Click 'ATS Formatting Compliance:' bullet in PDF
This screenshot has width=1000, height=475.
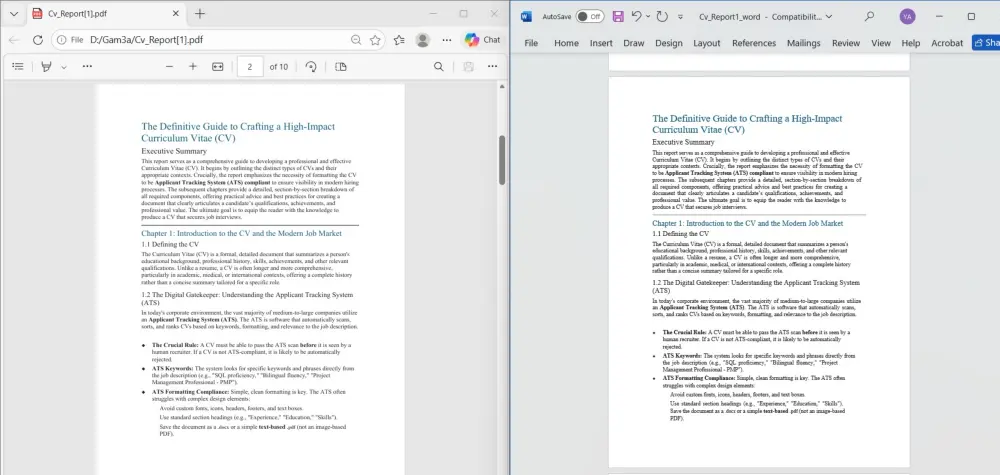coord(191,391)
